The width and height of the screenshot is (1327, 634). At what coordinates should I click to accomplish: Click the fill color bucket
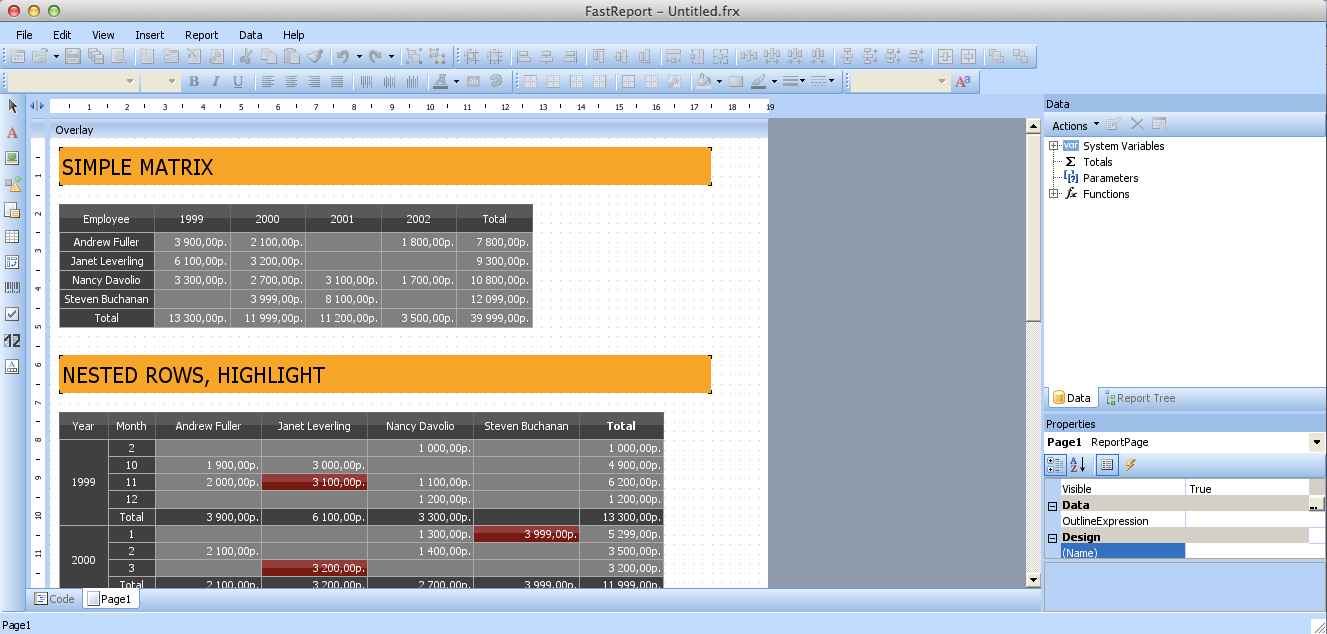point(704,82)
